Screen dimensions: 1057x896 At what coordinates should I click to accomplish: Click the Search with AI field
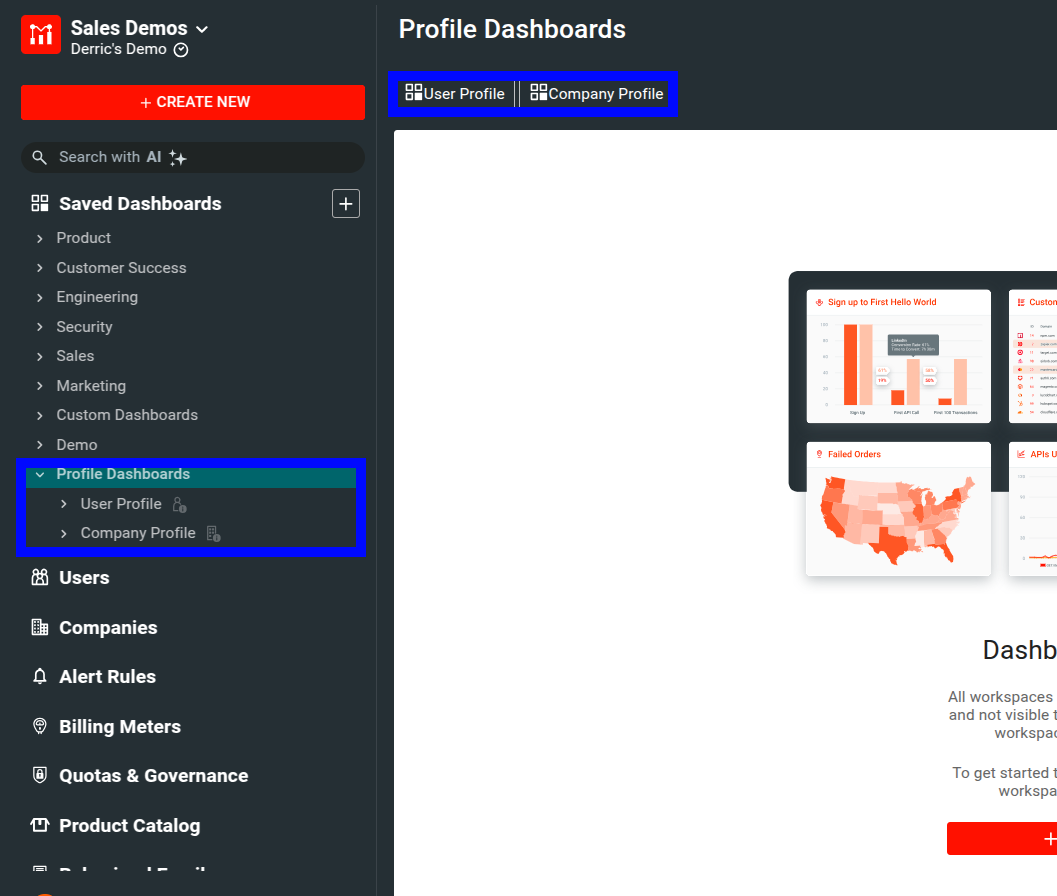pyautogui.click(x=192, y=157)
